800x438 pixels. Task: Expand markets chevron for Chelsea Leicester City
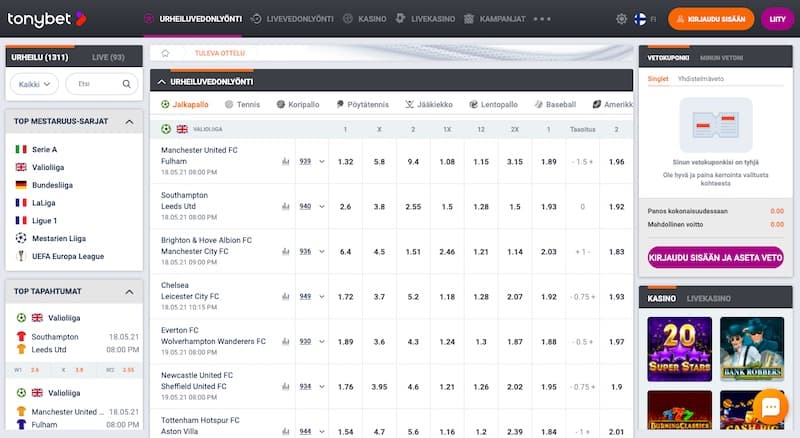coord(321,296)
